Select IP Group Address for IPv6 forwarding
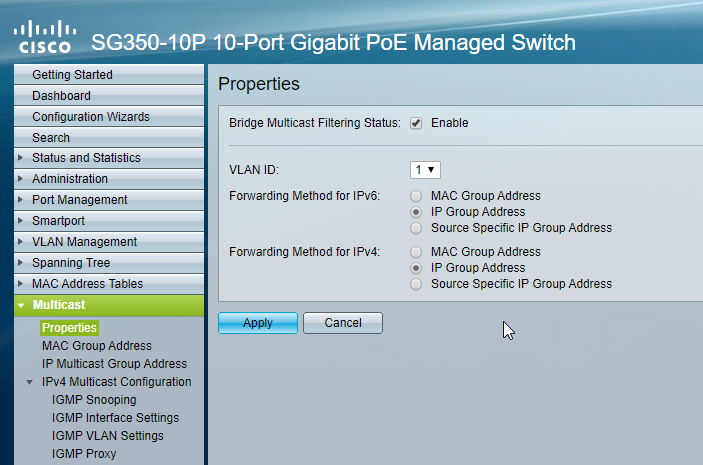The image size is (703, 465). point(416,212)
